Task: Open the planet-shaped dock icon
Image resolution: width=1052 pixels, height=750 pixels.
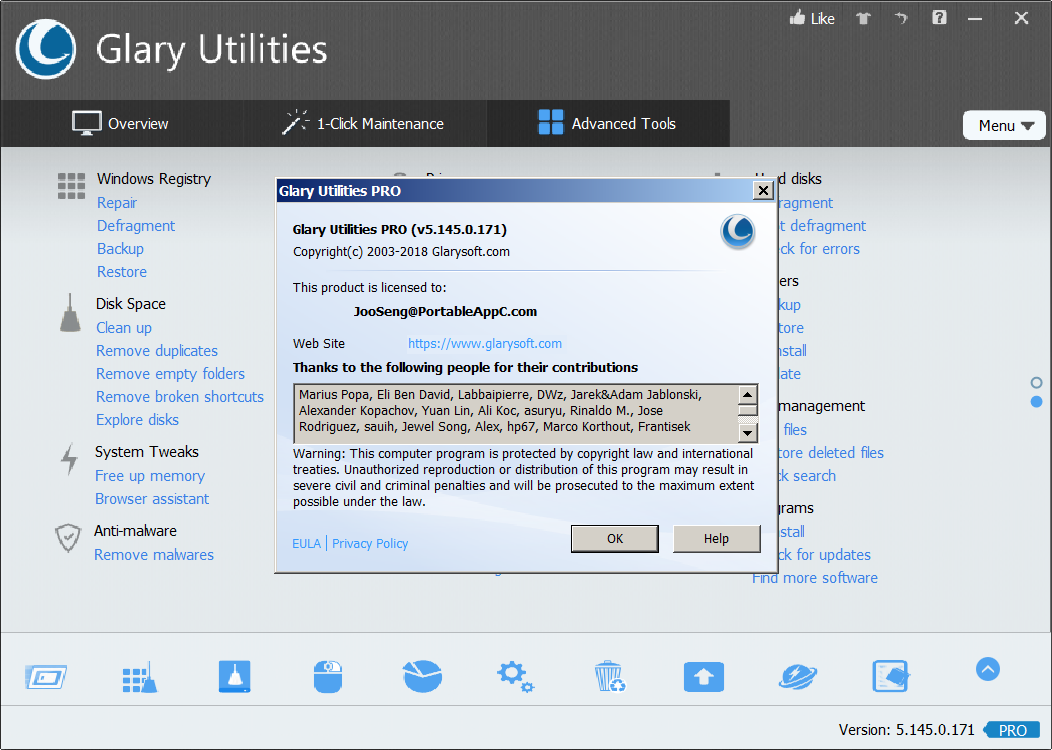Action: tap(798, 677)
